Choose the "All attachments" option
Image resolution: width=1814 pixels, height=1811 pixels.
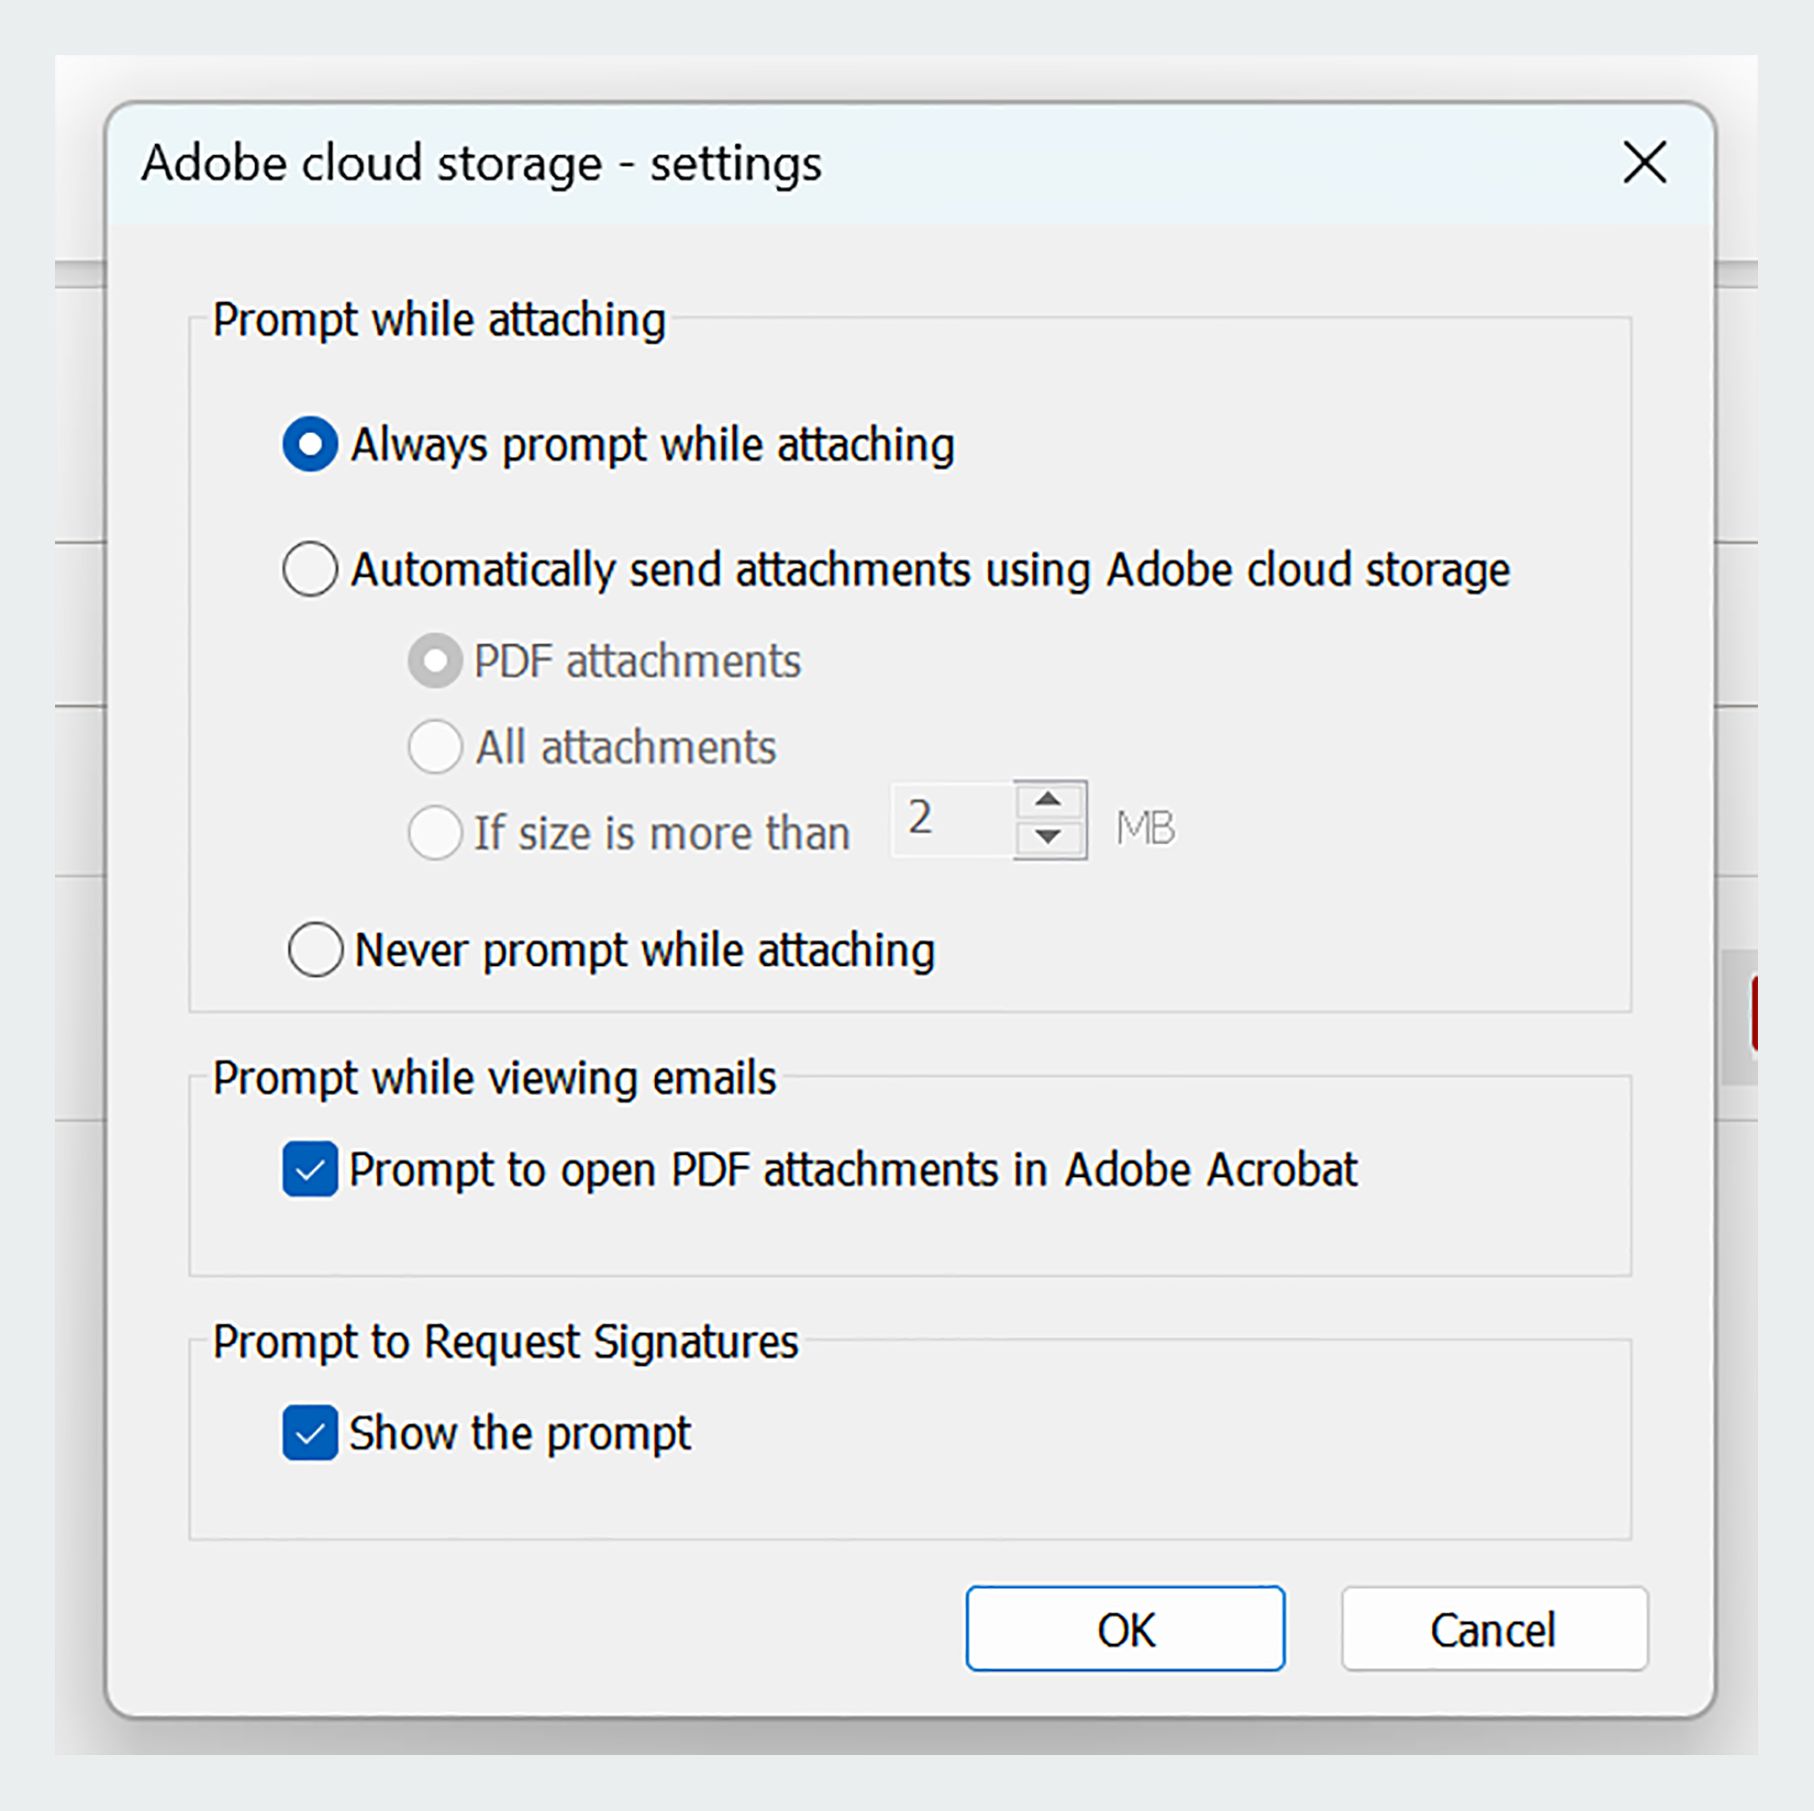(x=434, y=746)
